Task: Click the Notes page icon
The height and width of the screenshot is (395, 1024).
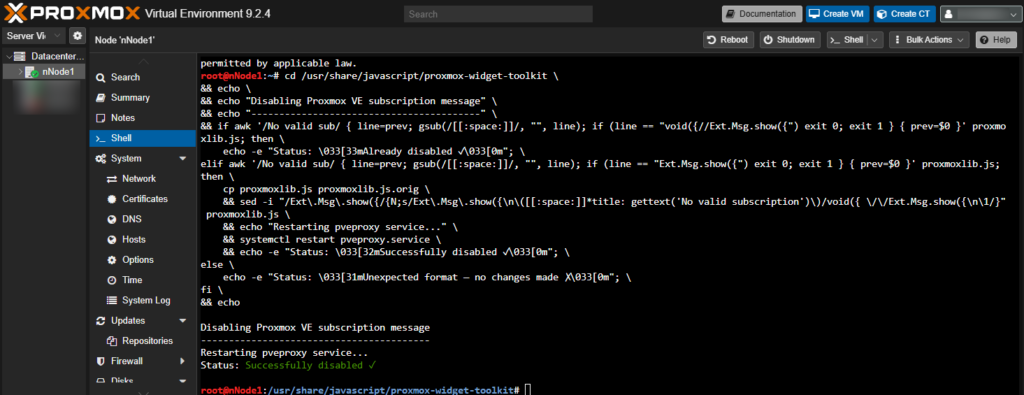Action: (101, 118)
